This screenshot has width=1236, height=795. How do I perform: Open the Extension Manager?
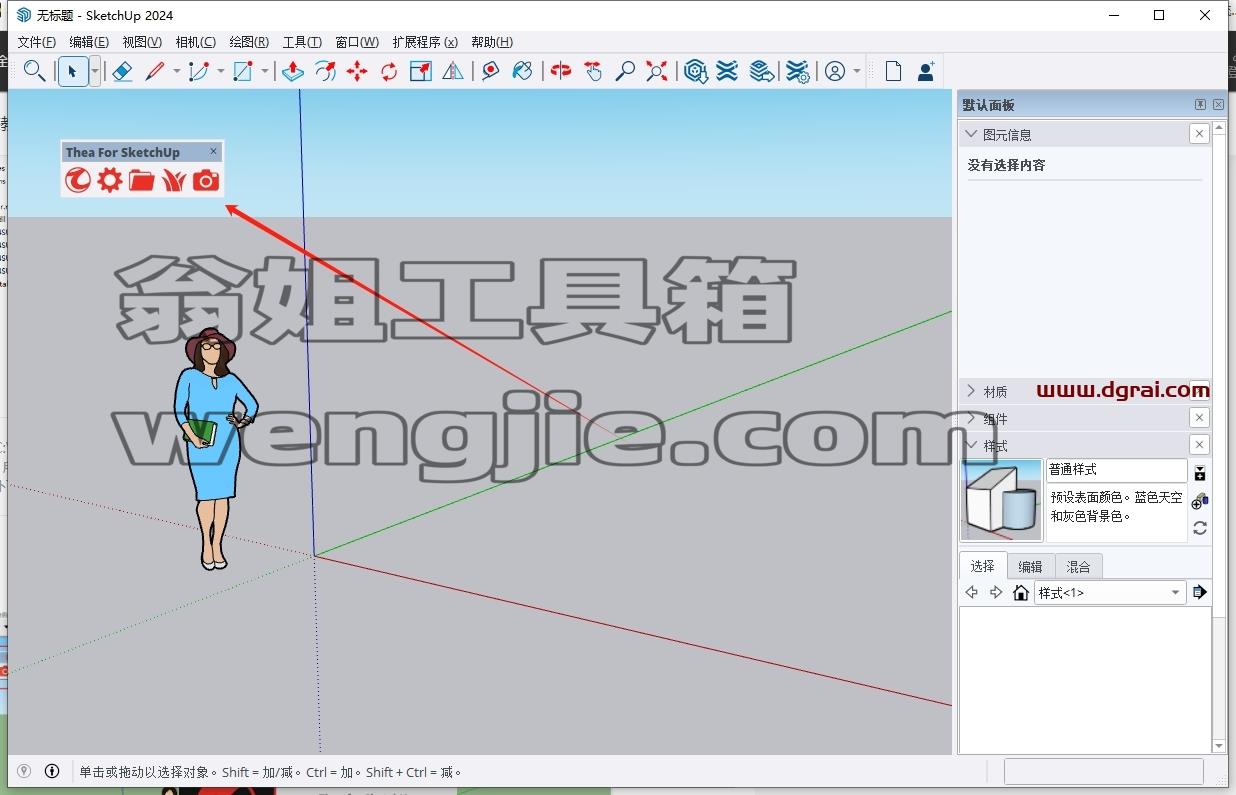coord(797,71)
